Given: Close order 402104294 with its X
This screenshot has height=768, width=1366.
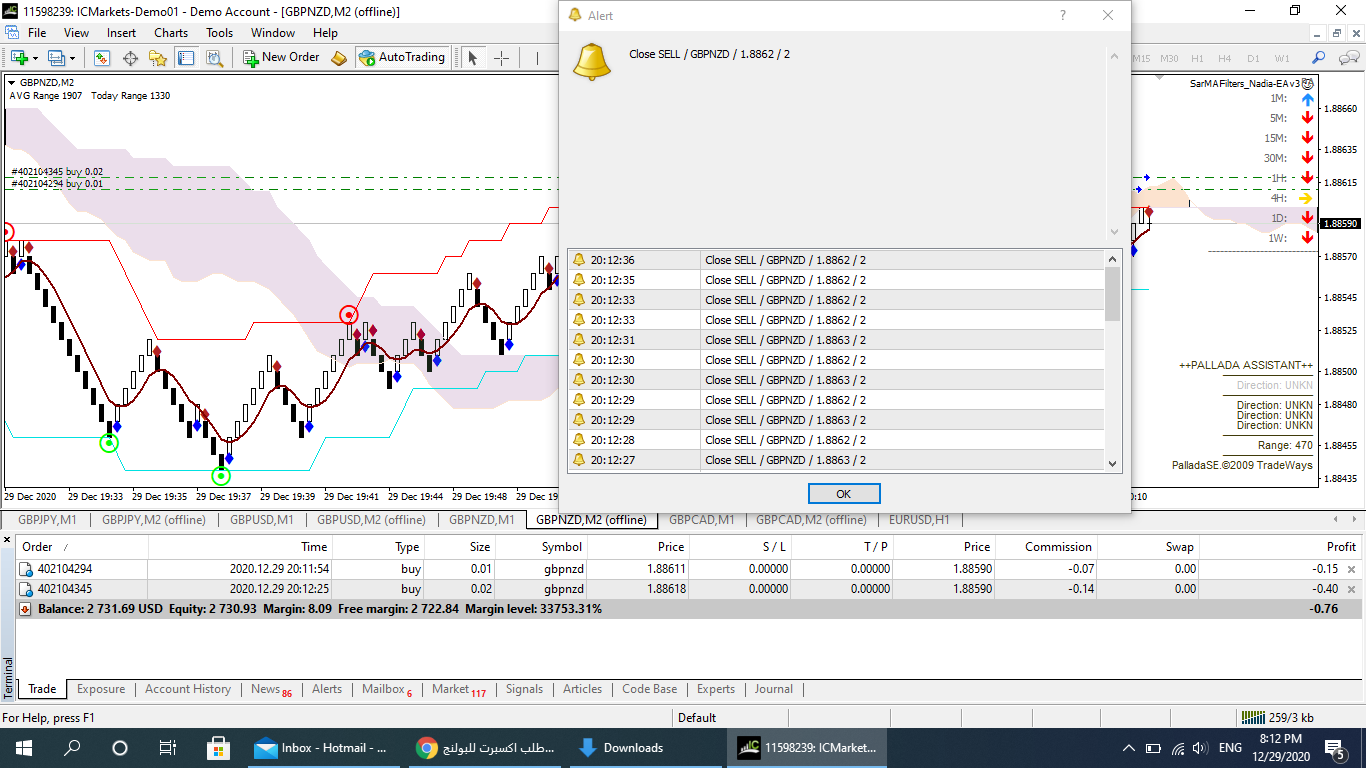Looking at the screenshot, I should [x=1351, y=569].
